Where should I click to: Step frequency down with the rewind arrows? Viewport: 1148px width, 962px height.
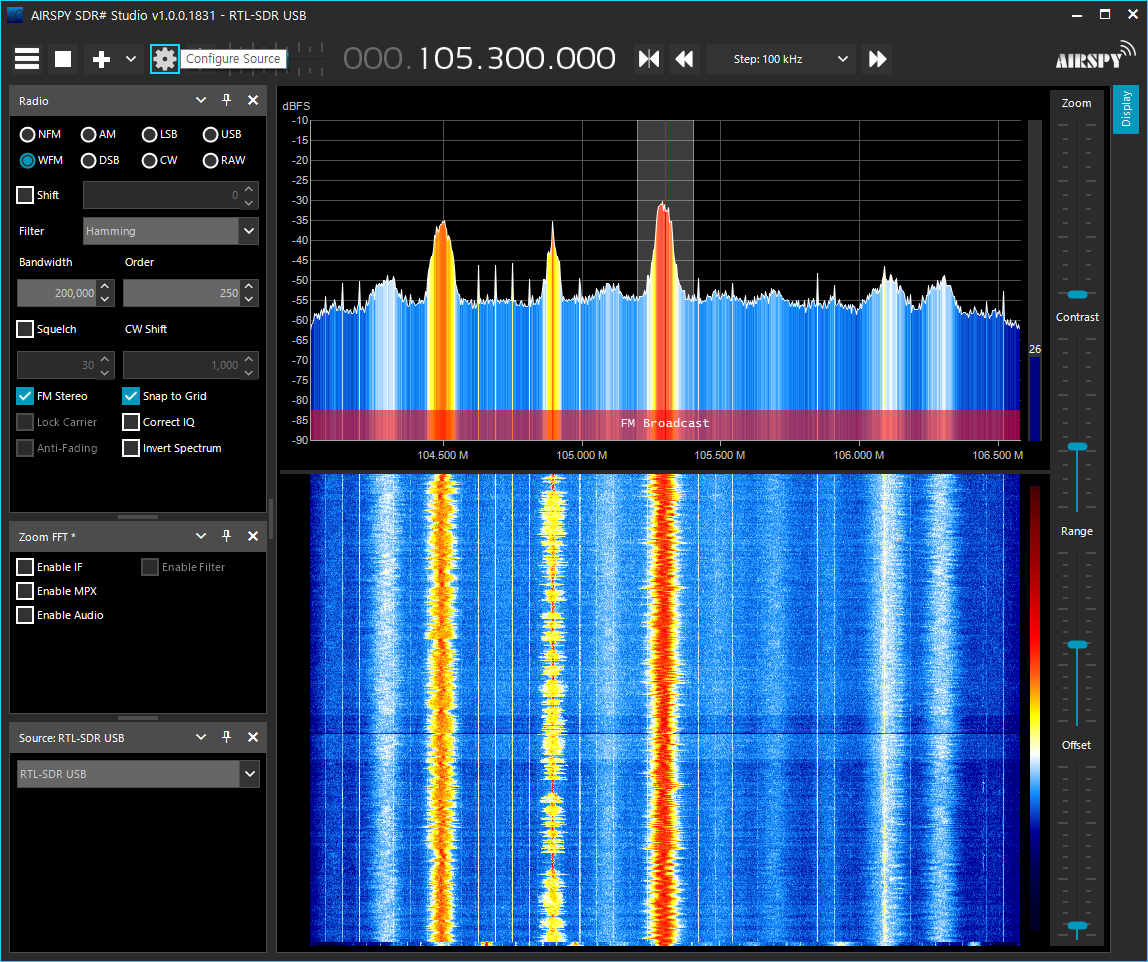coord(685,59)
